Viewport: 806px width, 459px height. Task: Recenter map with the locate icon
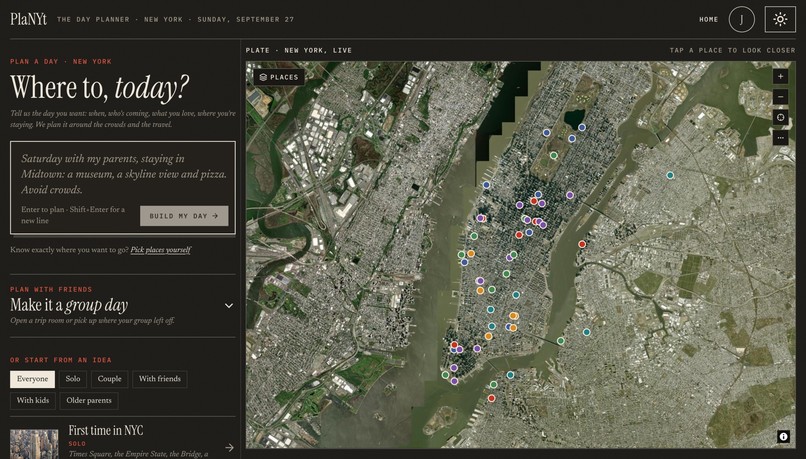[780, 117]
